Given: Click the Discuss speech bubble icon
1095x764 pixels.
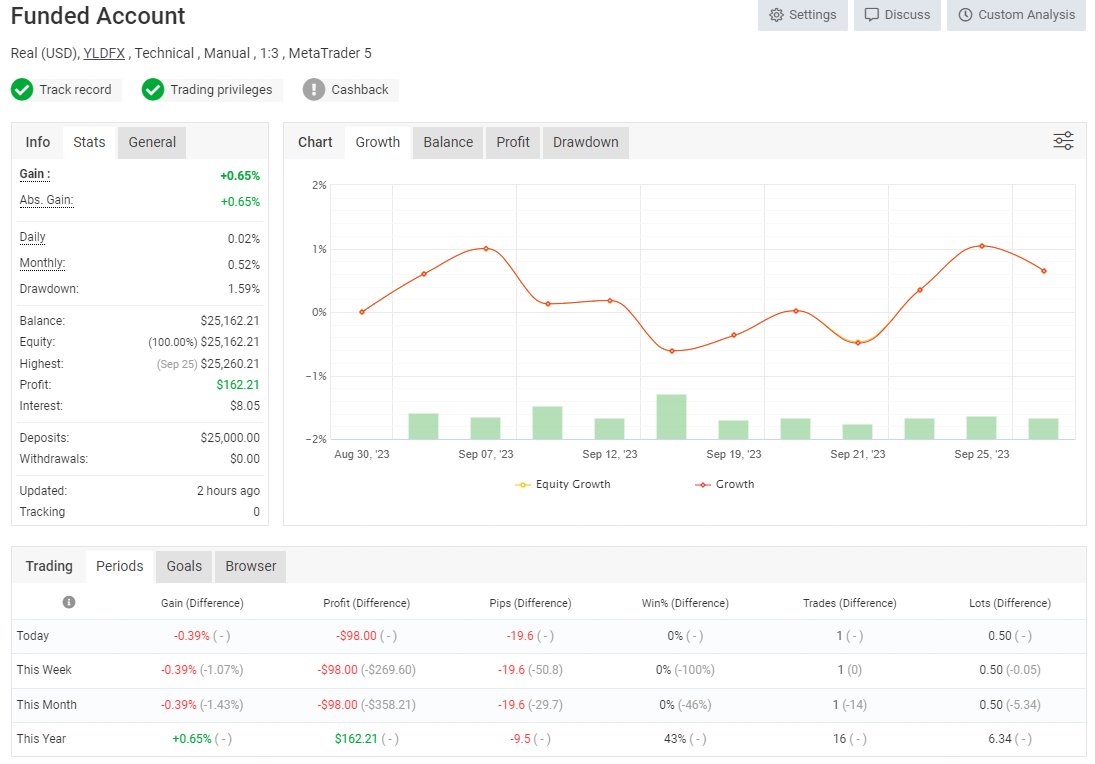Looking at the screenshot, I should coord(872,15).
